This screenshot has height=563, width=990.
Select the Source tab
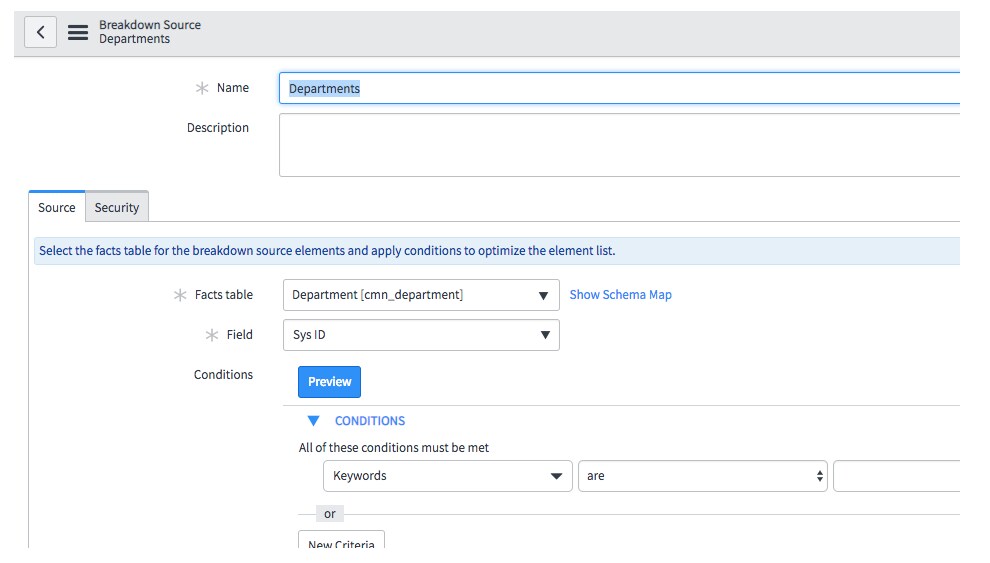(x=57, y=207)
